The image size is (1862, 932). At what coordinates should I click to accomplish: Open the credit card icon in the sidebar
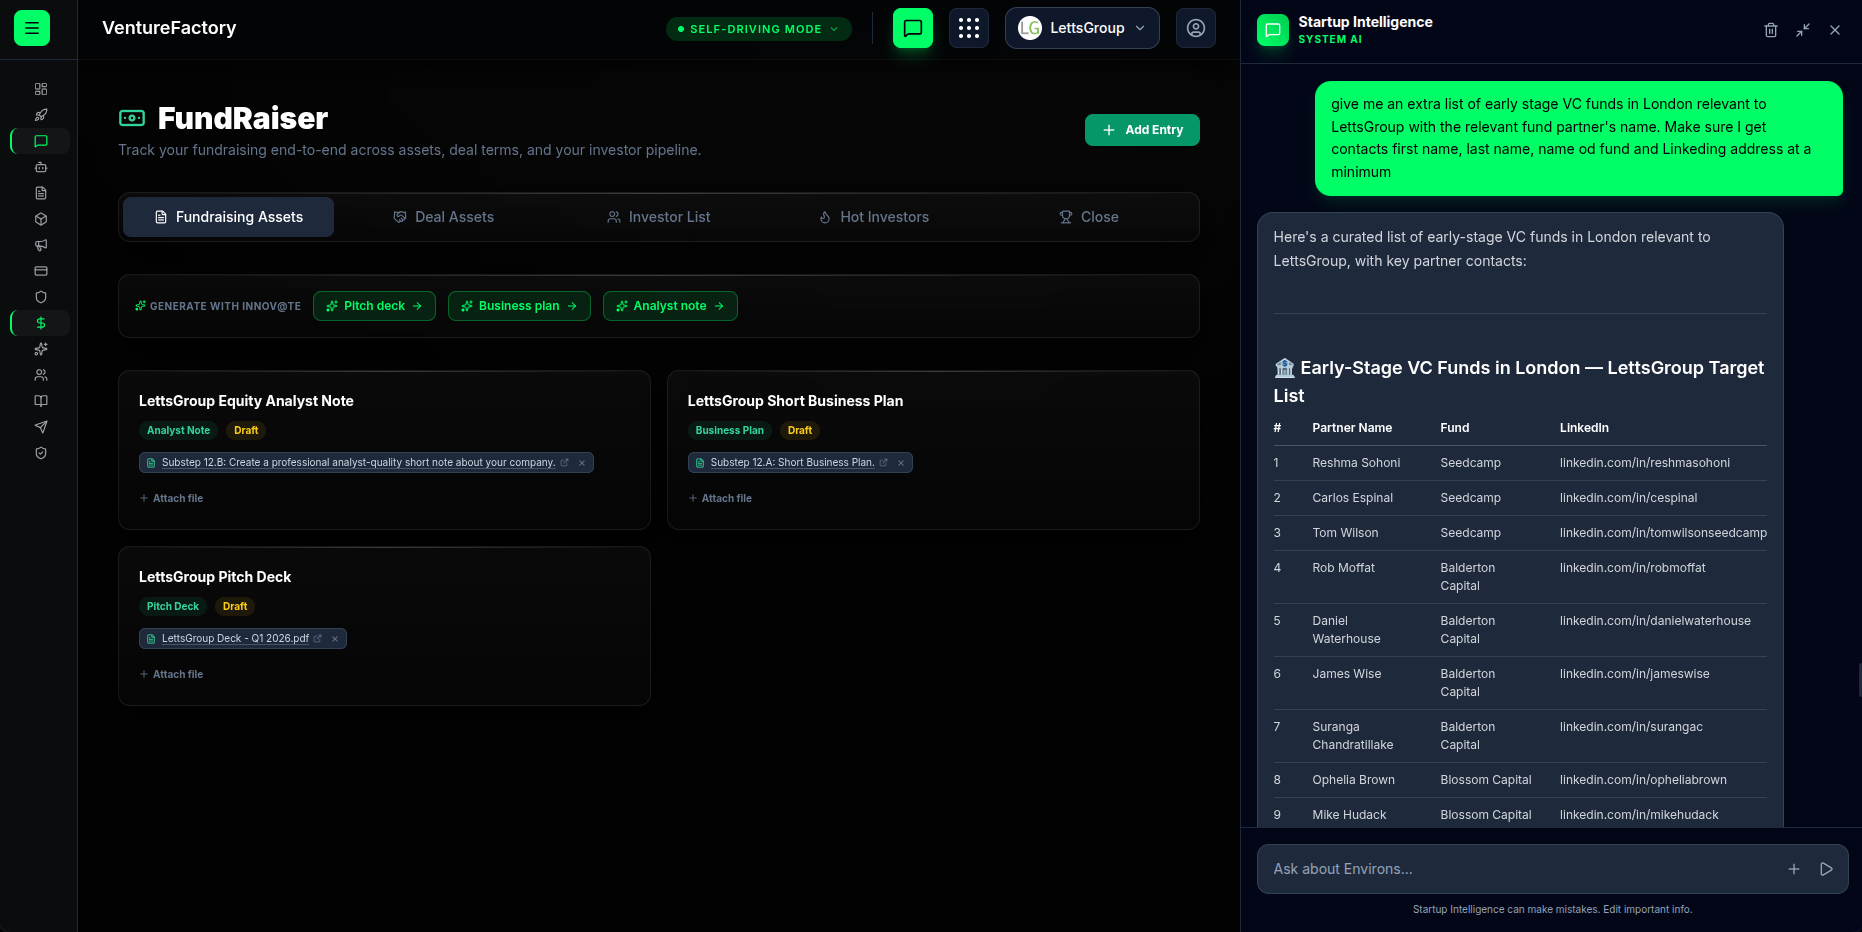pyautogui.click(x=41, y=271)
